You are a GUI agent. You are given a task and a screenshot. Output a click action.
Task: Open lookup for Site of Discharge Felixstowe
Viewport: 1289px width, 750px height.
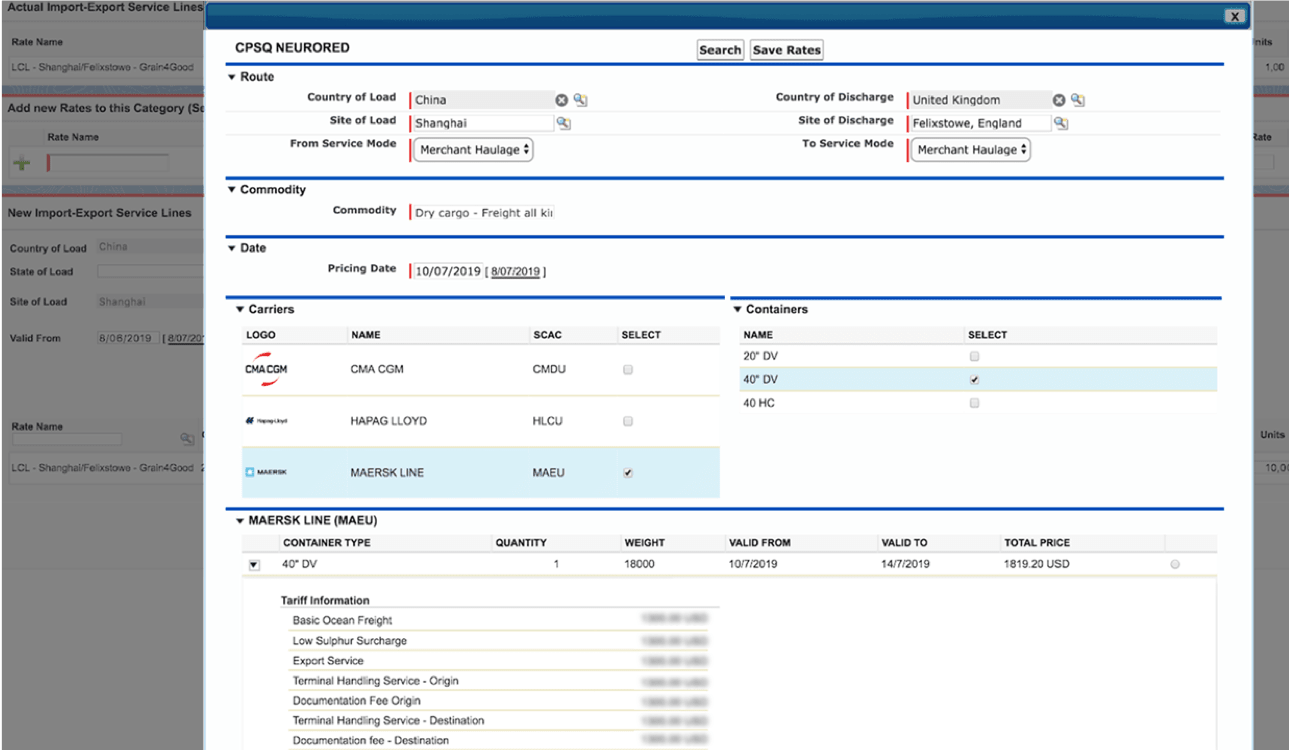coord(1061,123)
